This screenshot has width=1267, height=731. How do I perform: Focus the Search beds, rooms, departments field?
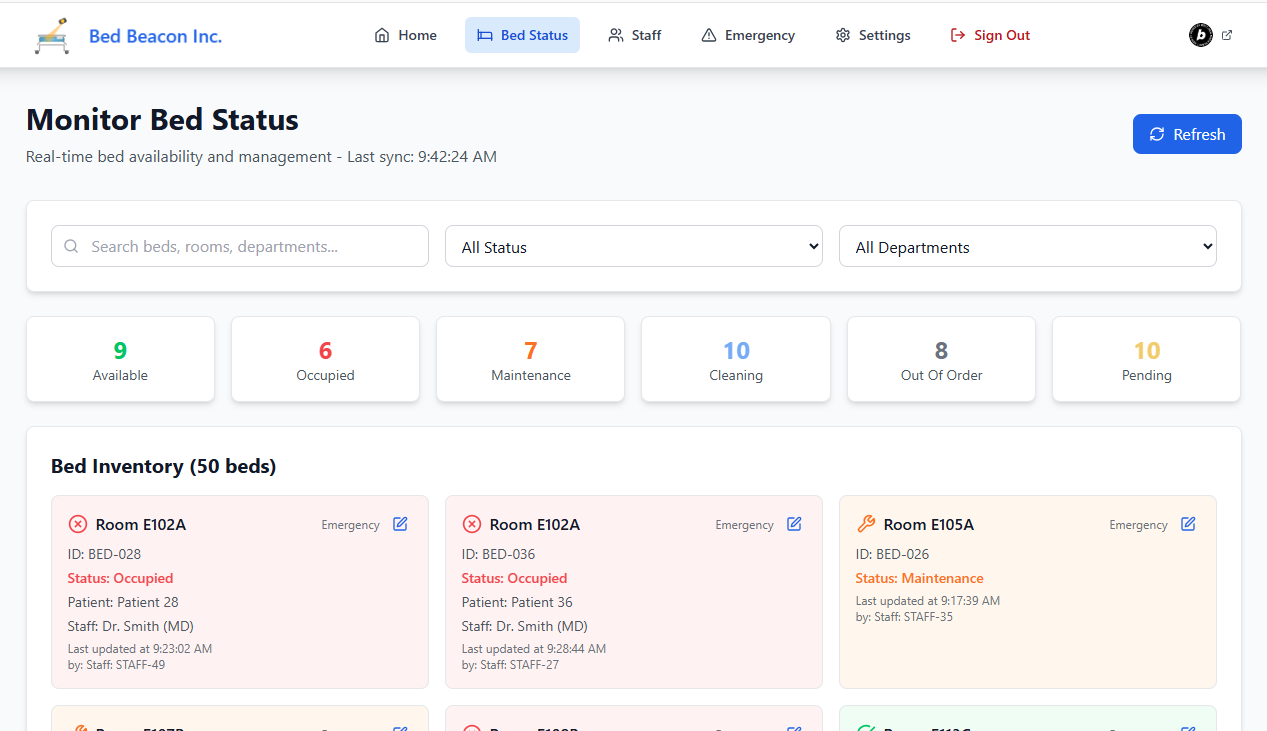[240, 246]
